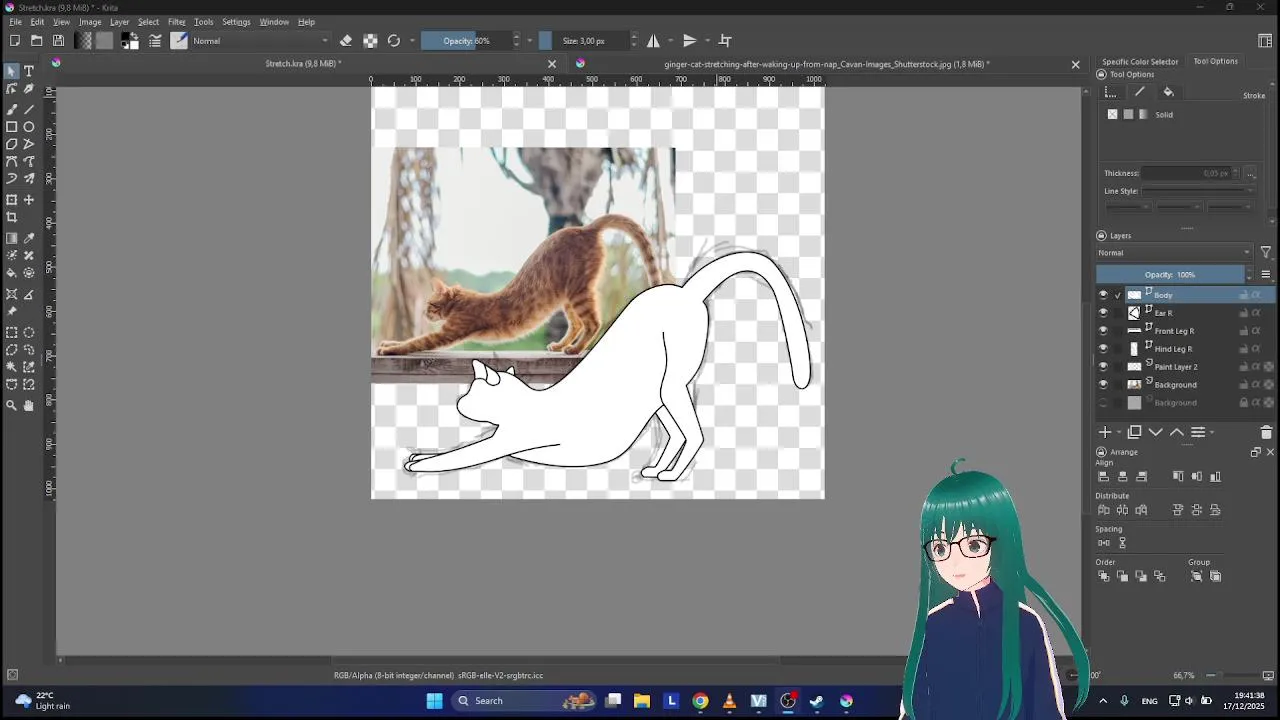Click the Stroke button in Tool Options

coord(1254,96)
